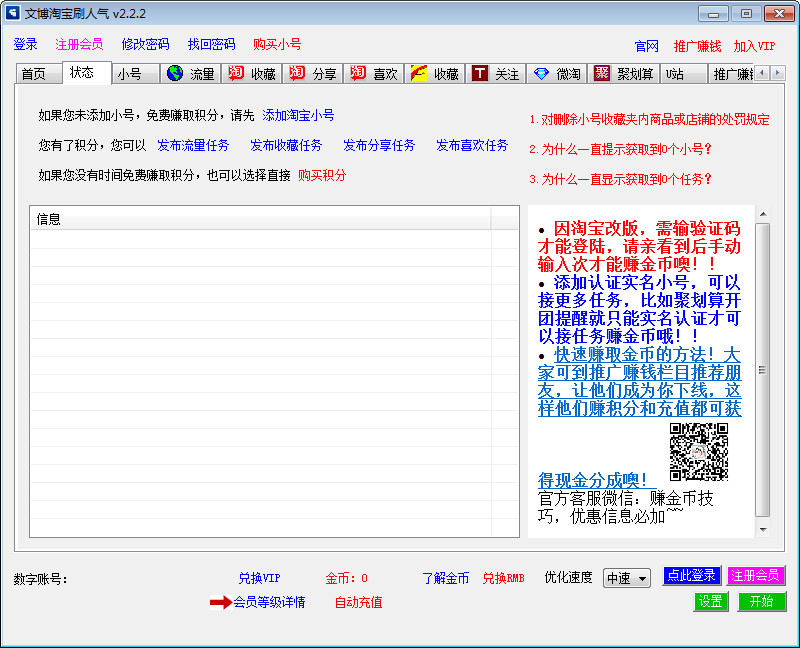The image size is (800, 648).
Task: Click the 购买积分 link
Action: (x=322, y=176)
